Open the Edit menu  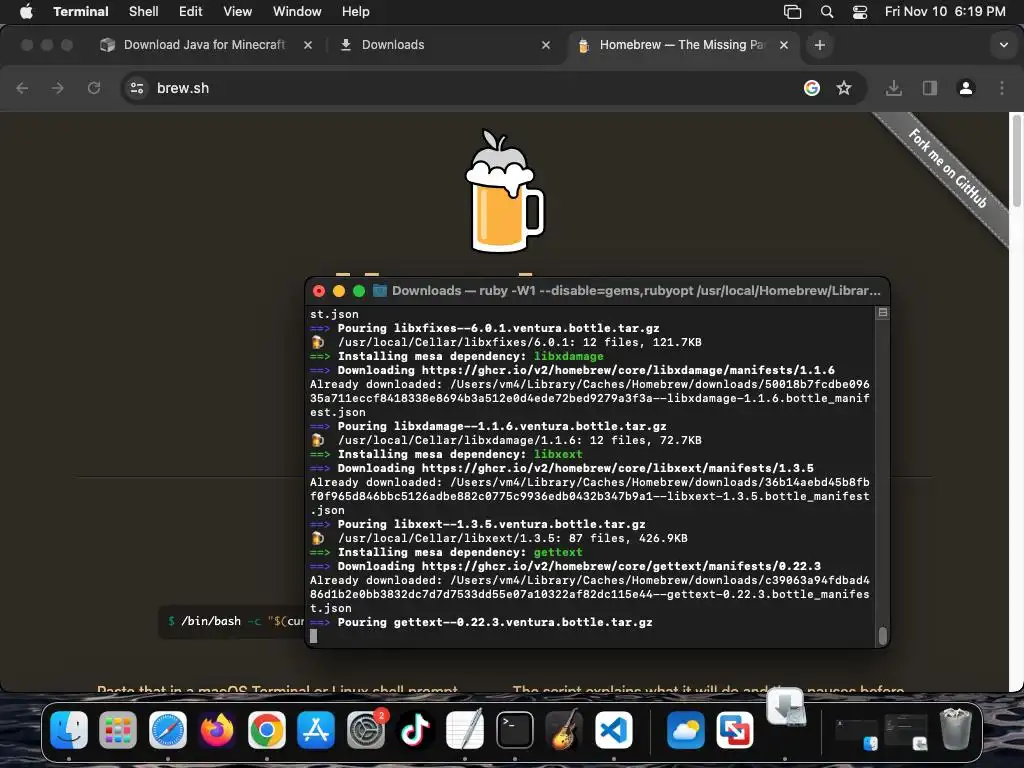[190, 11]
